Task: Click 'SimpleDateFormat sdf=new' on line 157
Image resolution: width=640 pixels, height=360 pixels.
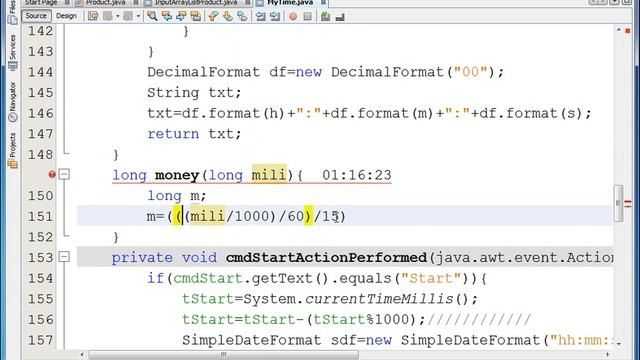Action: tap(287, 340)
